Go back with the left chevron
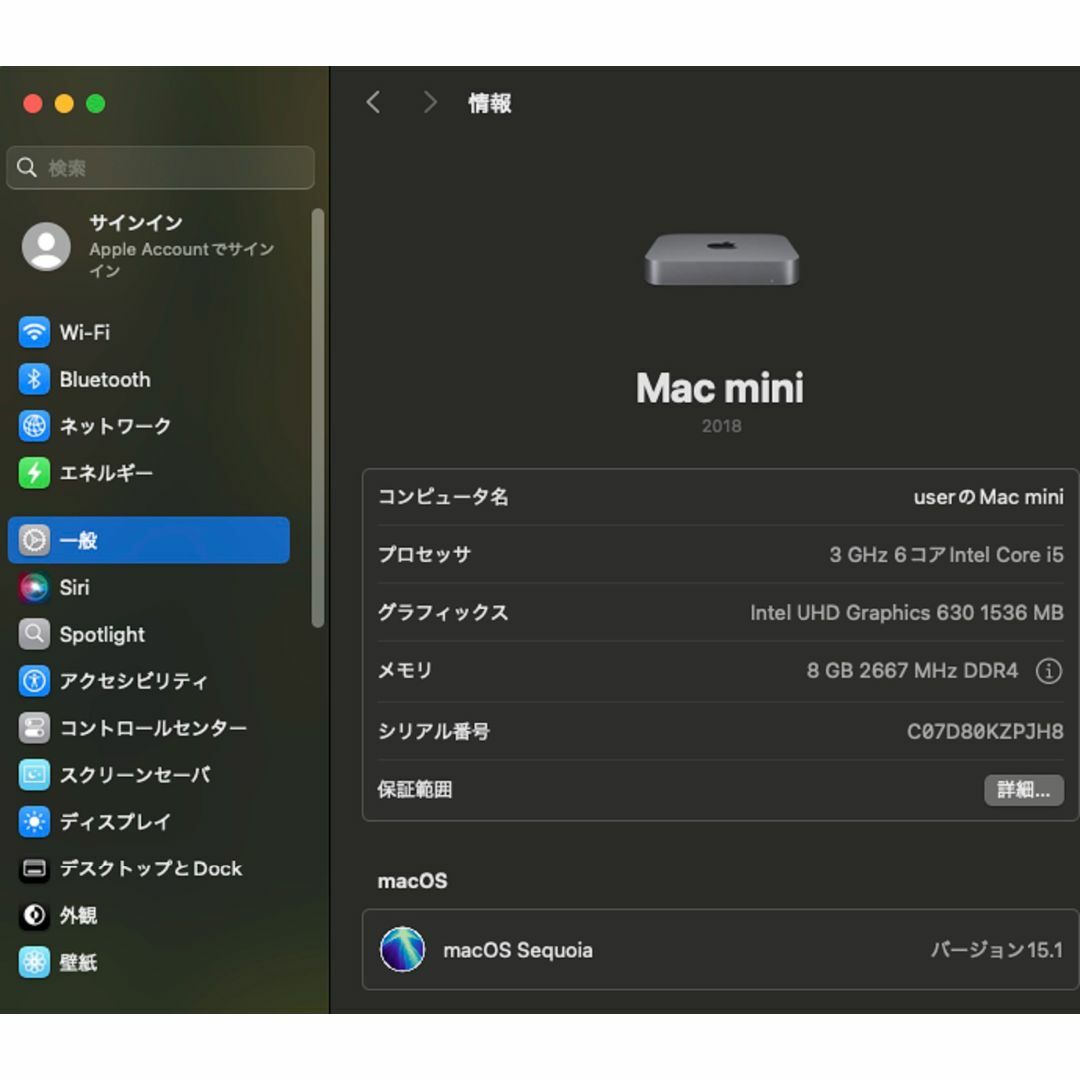 click(x=373, y=103)
